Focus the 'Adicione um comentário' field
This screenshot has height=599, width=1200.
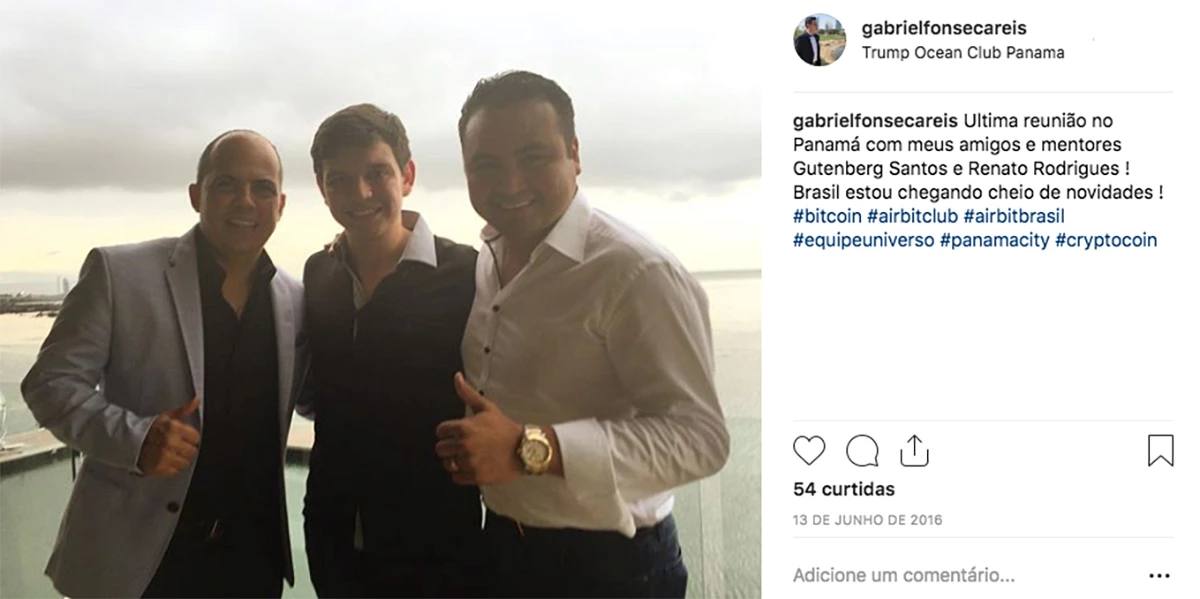click(960, 575)
